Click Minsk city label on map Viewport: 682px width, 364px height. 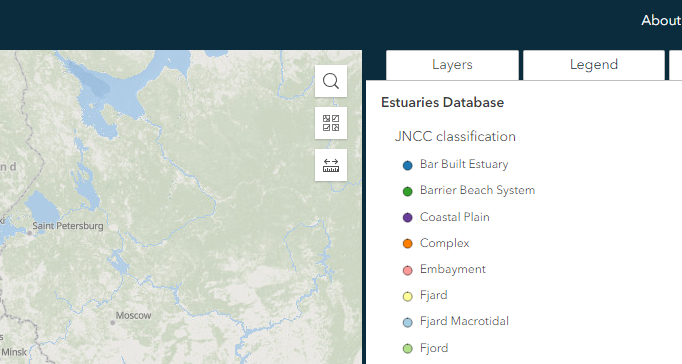pyautogui.click(x=14, y=352)
